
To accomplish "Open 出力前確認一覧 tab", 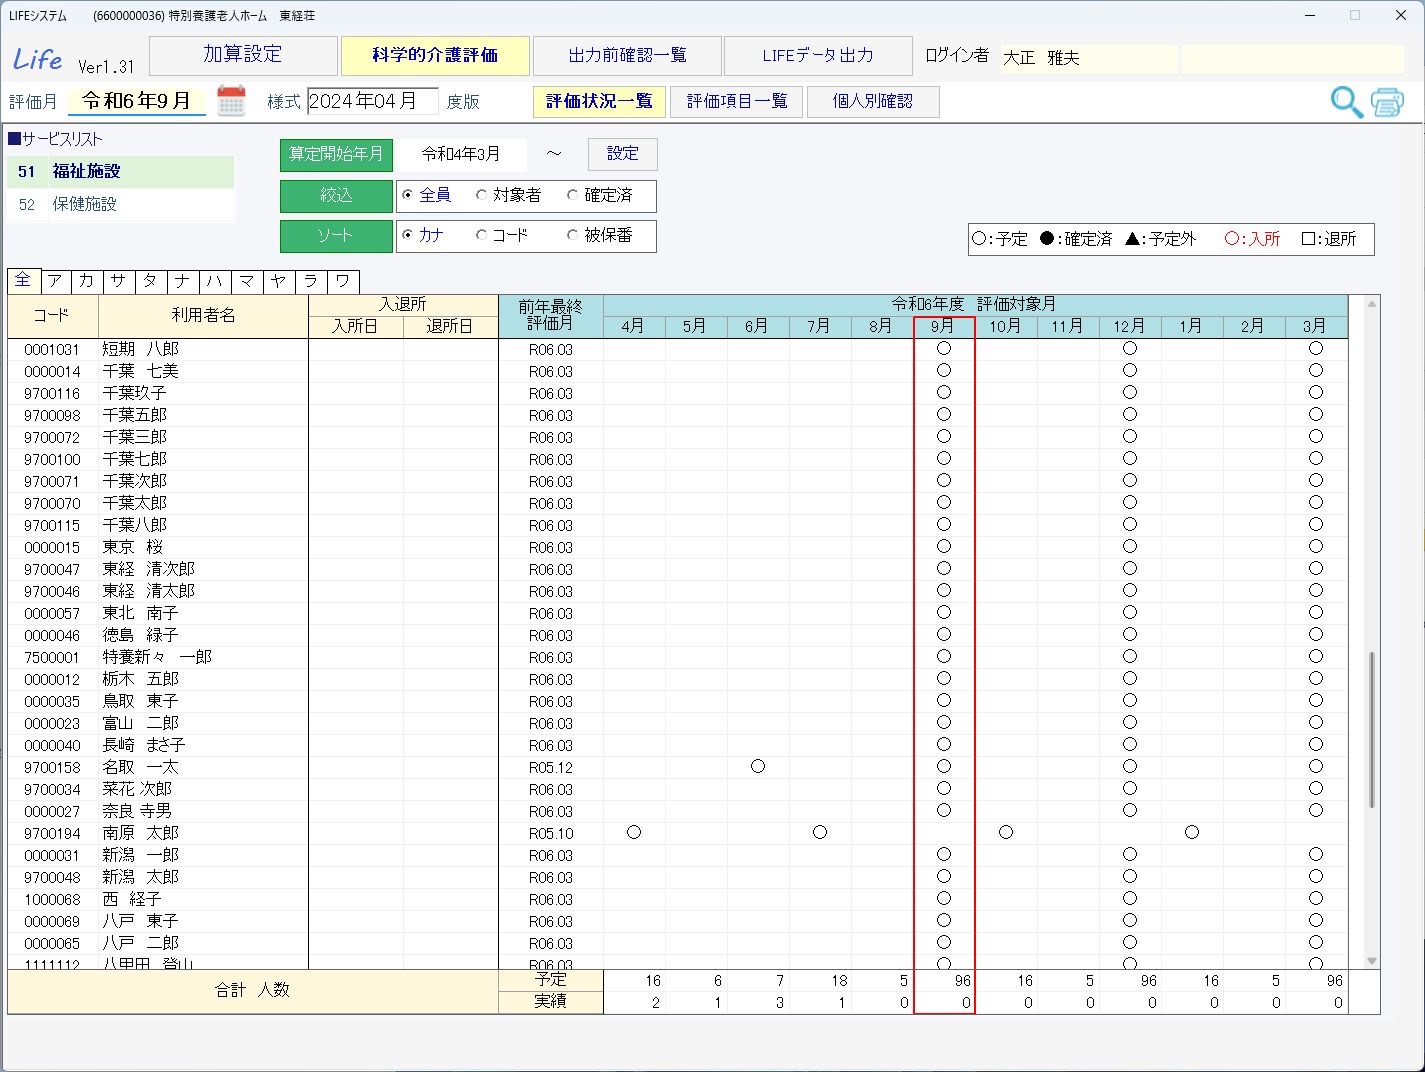I will [x=627, y=55].
